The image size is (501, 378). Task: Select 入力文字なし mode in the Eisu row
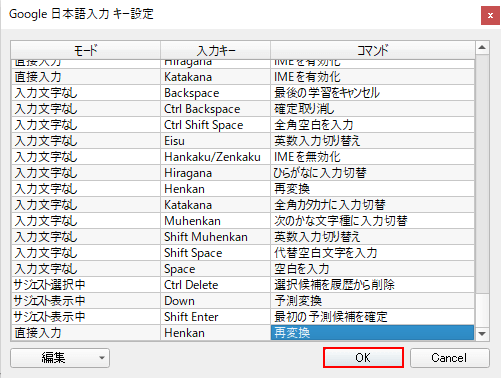coord(86,141)
